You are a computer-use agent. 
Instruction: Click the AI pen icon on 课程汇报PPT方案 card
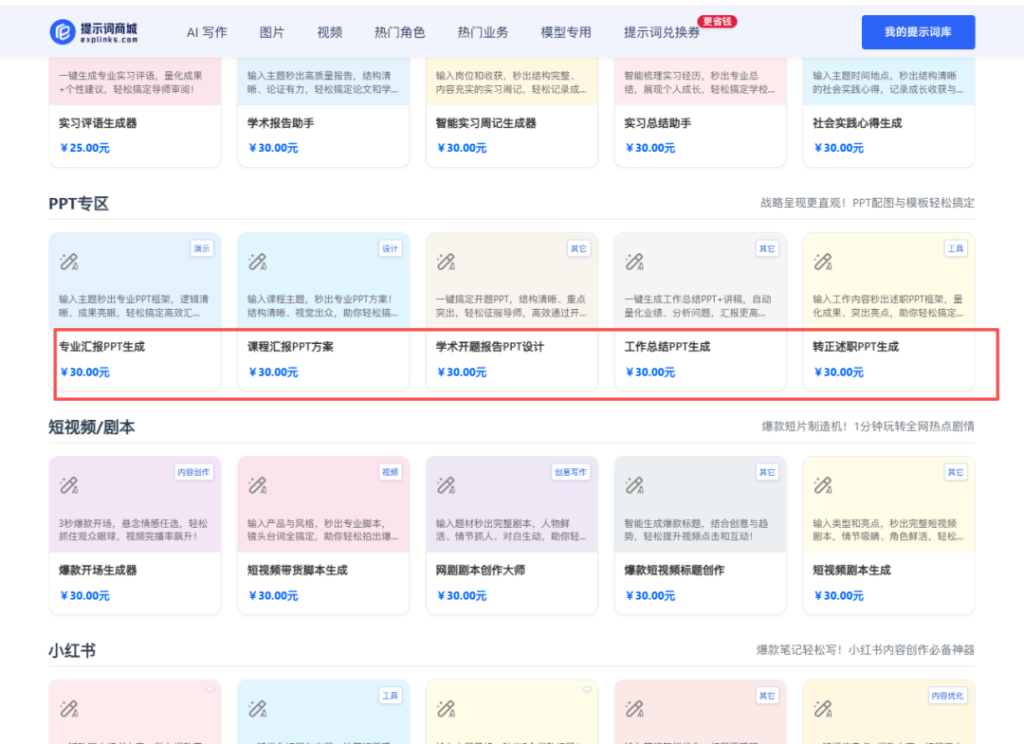(x=257, y=262)
